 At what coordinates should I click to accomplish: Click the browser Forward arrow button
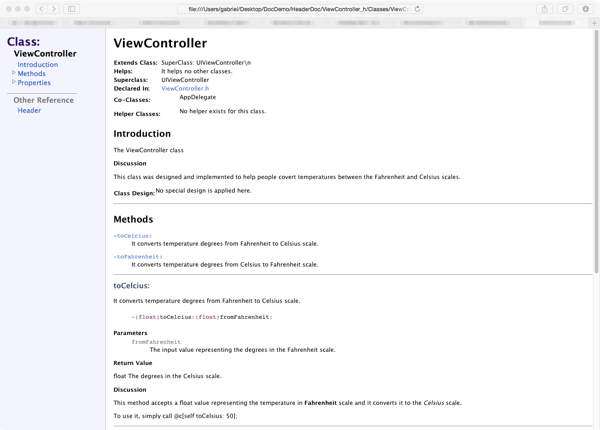point(54,9)
